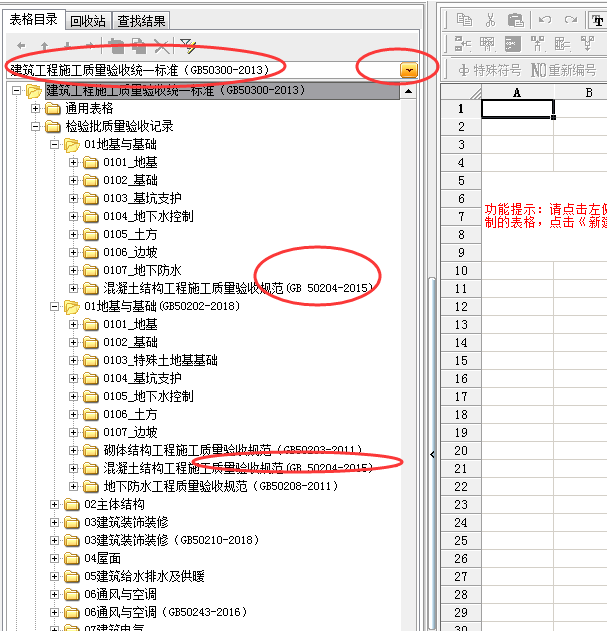This screenshot has height=631, width=607.
Task: Click the redo arrow icon
Action: (x=571, y=19)
